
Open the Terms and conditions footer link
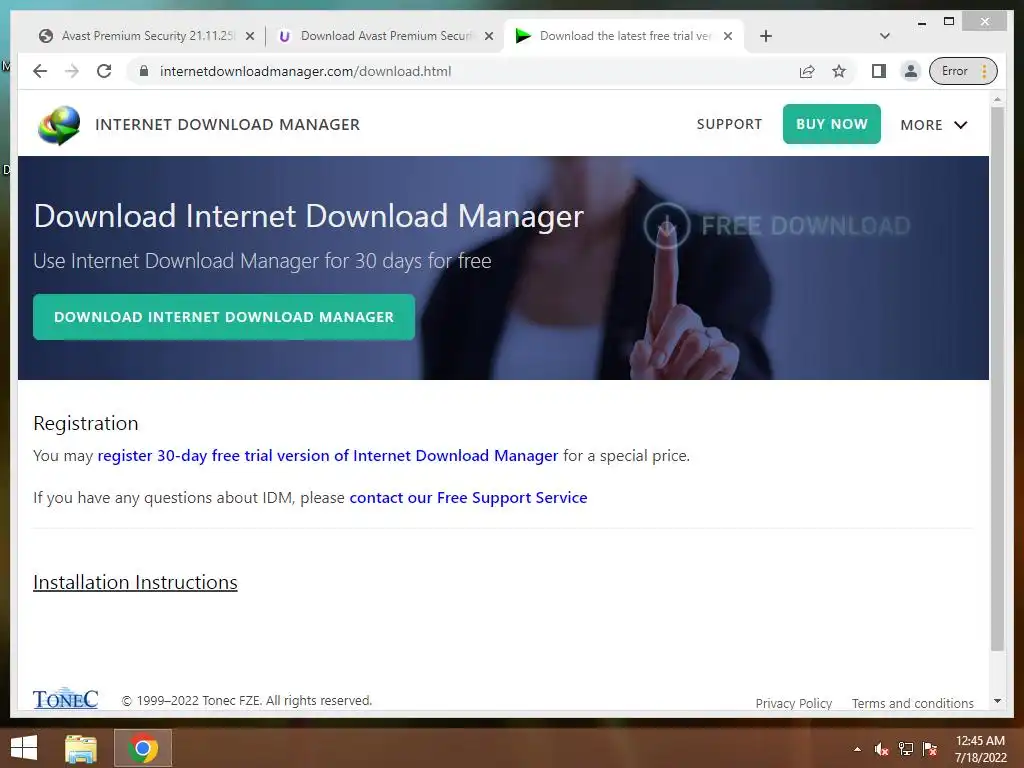coord(912,703)
